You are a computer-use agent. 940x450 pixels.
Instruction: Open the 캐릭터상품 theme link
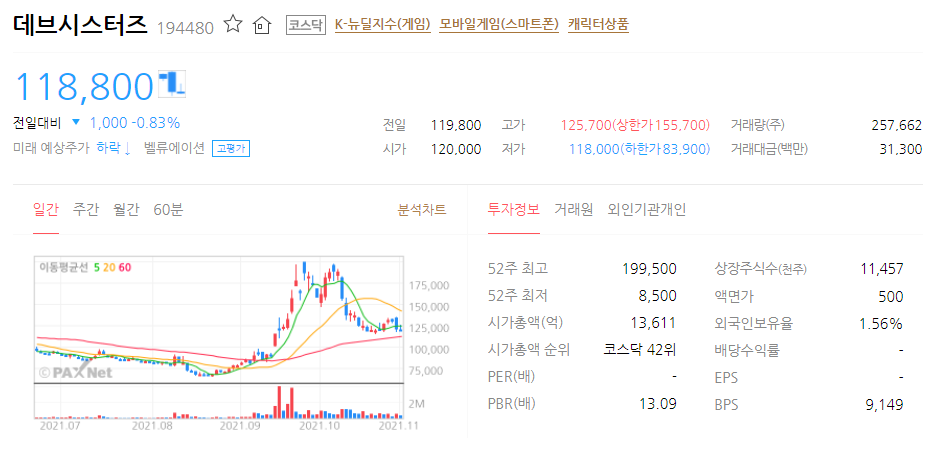pyautogui.click(x=598, y=25)
